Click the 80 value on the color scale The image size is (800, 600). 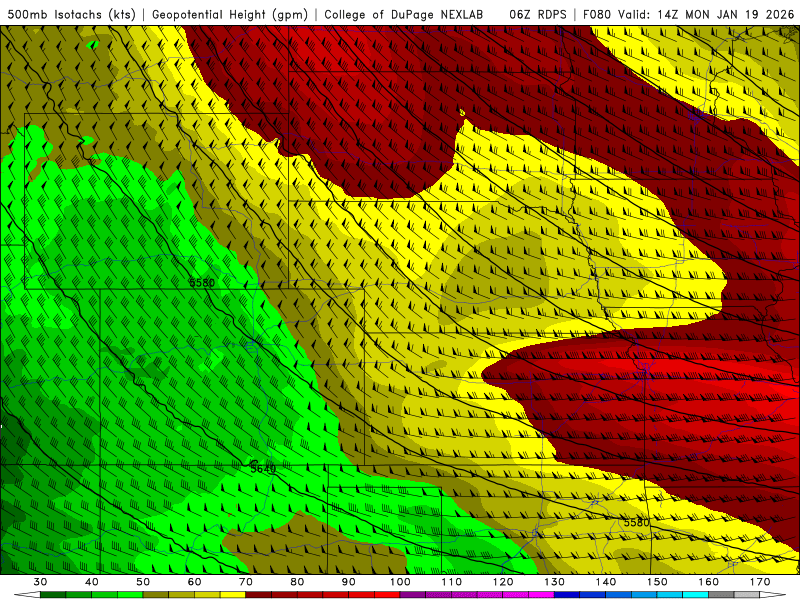[x=297, y=582]
